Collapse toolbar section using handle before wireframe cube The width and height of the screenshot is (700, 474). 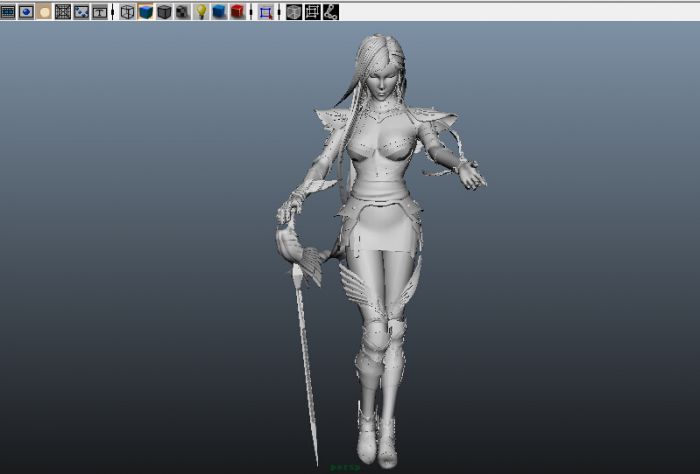click(x=113, y=12)
